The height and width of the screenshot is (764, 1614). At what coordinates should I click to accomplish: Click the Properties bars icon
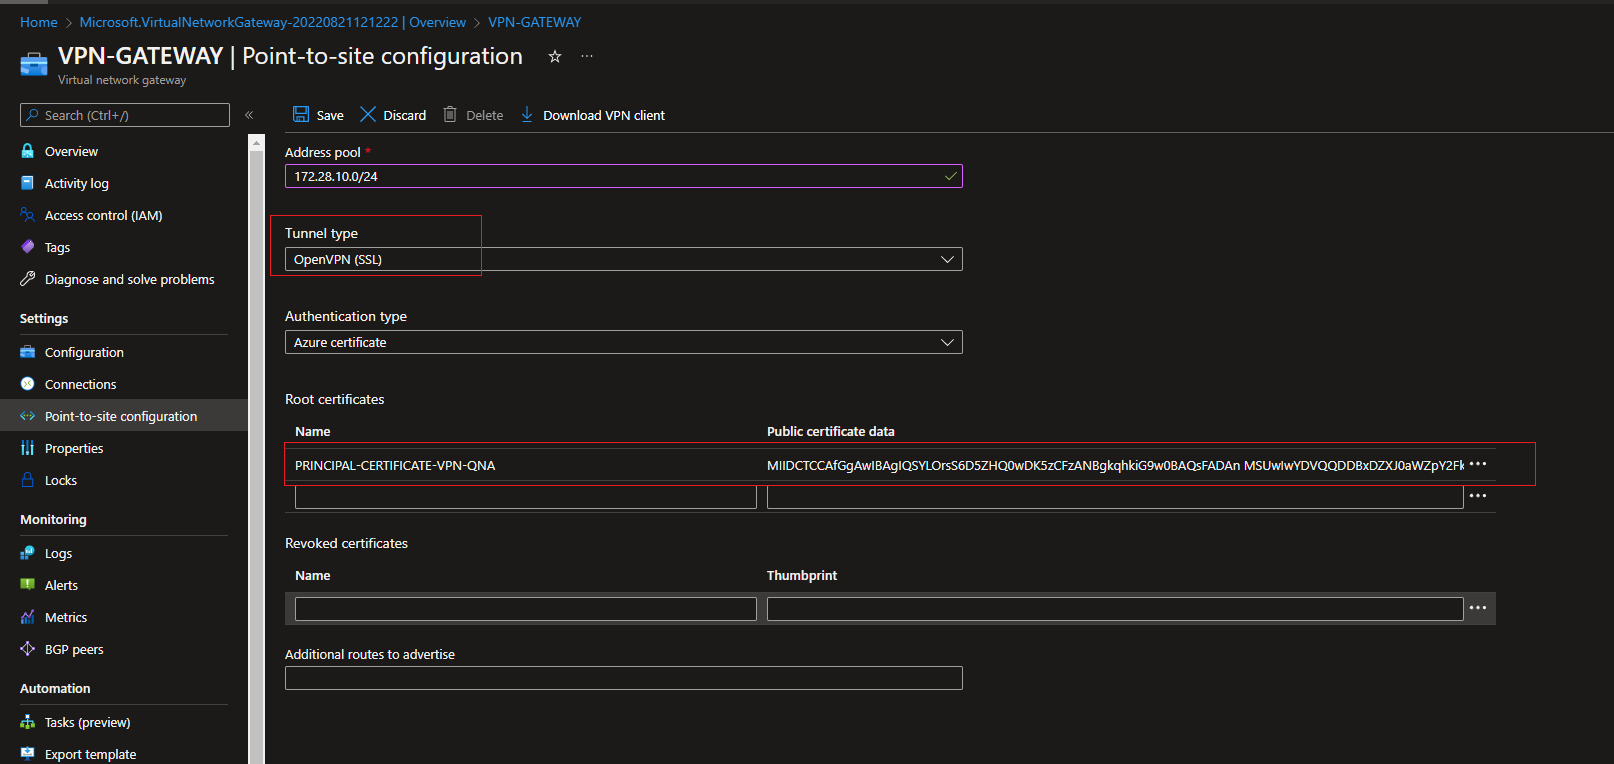[28, 448]
